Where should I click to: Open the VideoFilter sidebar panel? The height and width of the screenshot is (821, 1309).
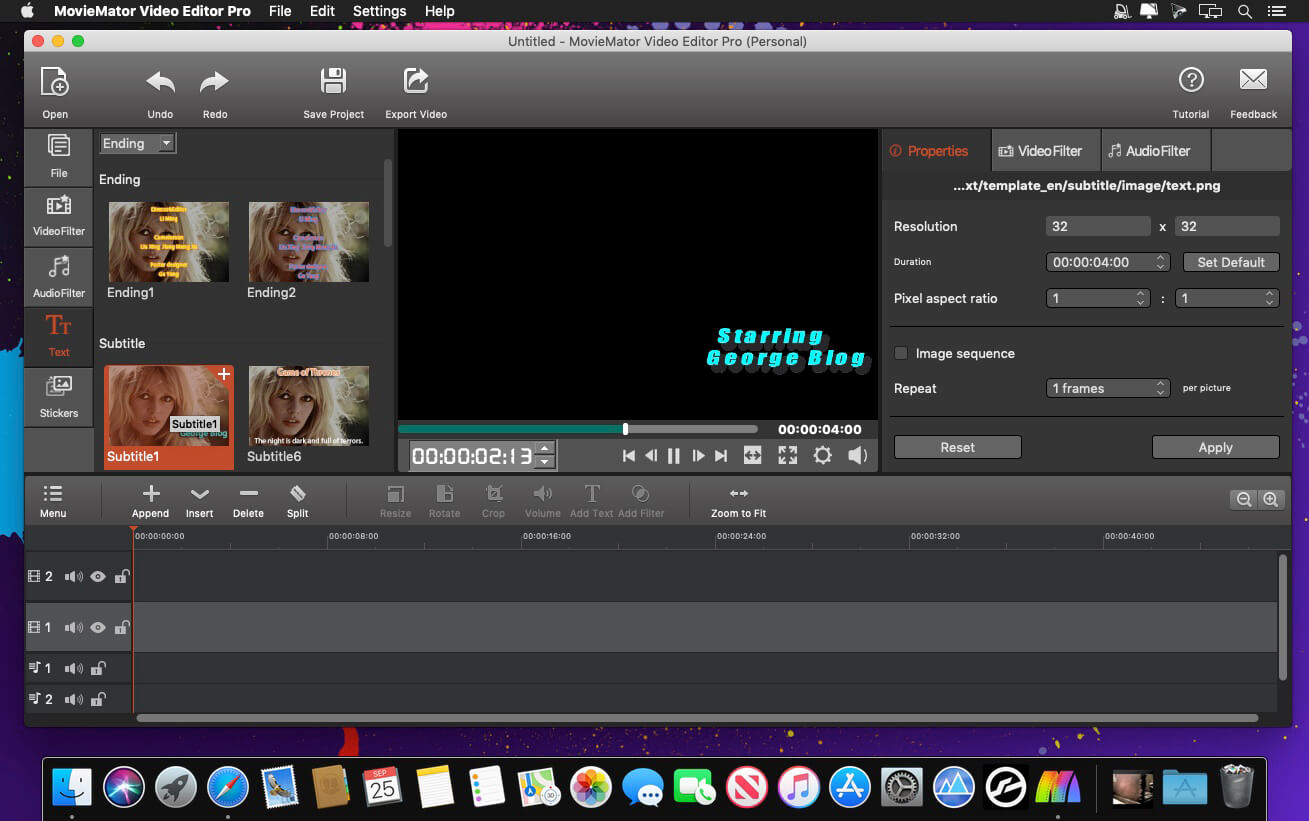(x=59, y=216)
